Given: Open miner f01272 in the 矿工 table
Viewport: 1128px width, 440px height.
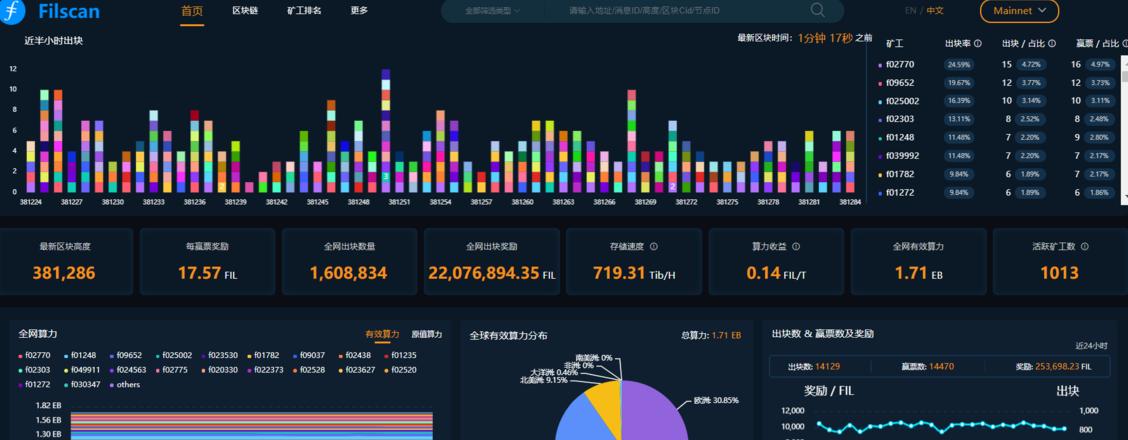Looking at the screenshot, I should [x=900, y=193].
